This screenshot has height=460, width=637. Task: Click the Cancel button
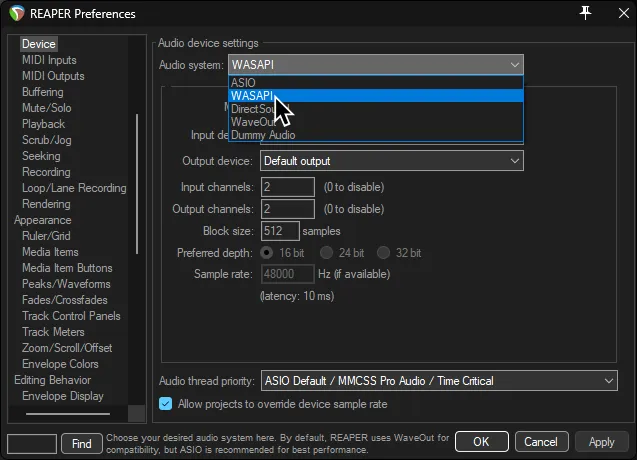click(x=541, y=442)
